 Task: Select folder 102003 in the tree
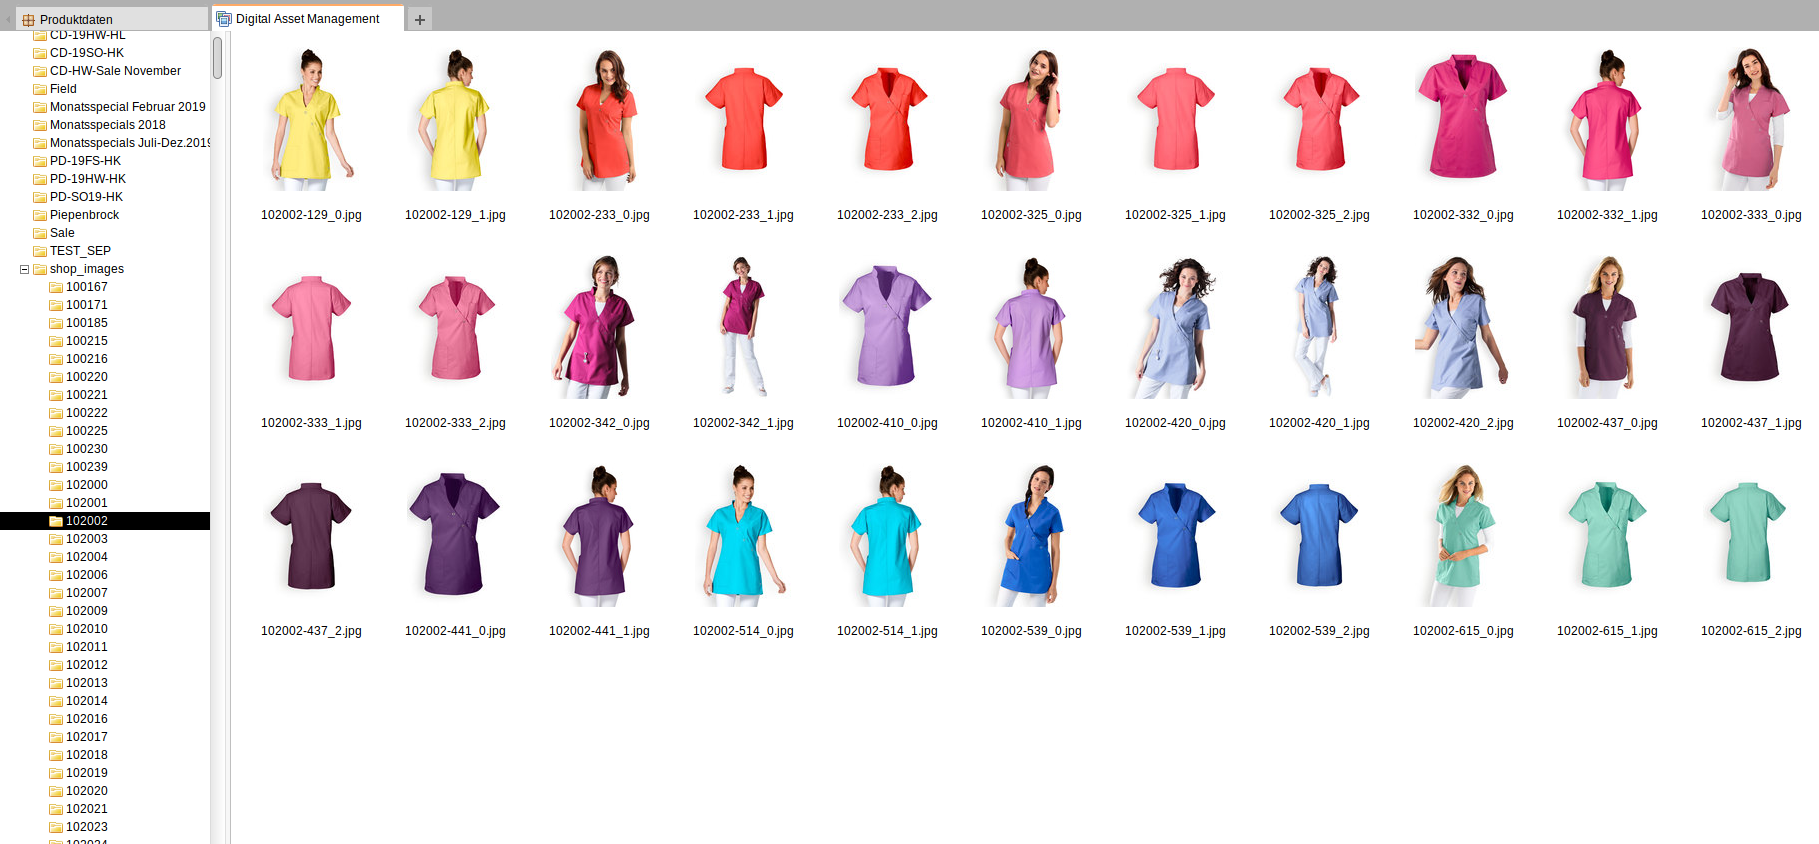[87, 539]
